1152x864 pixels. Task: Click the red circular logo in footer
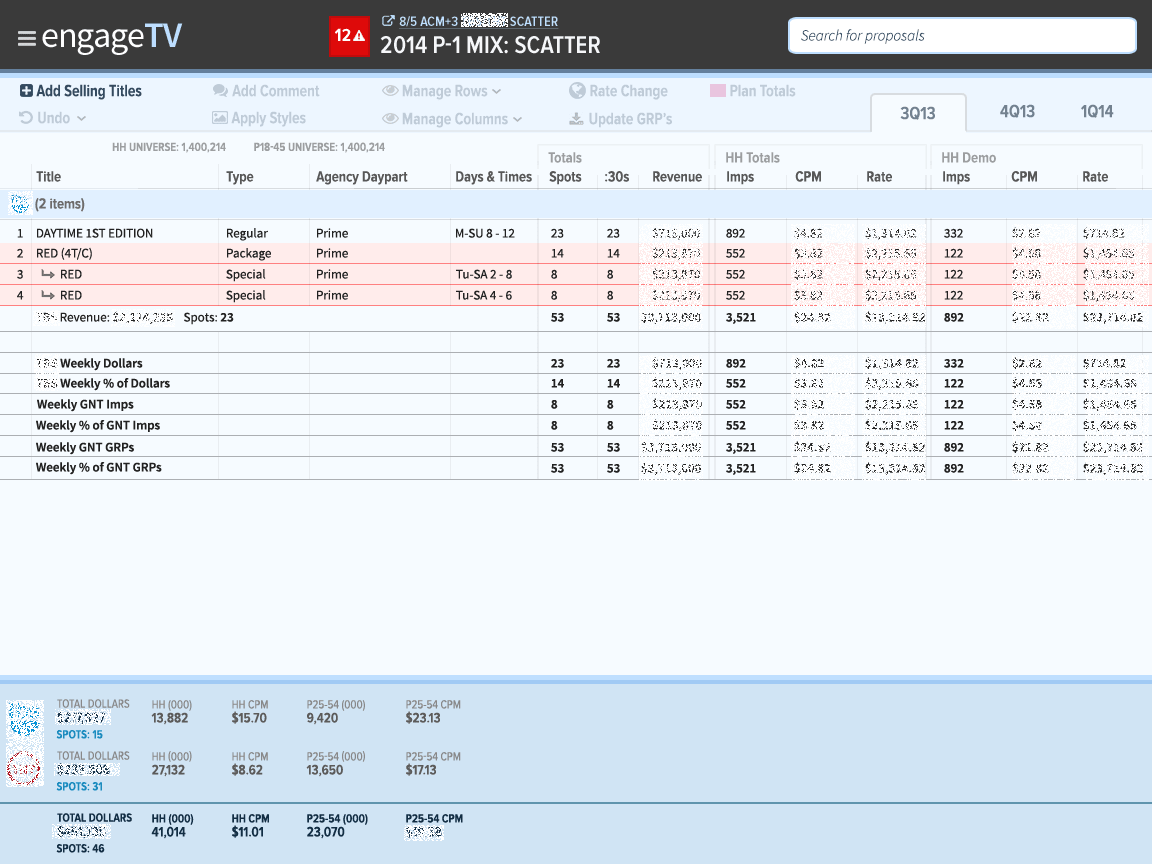[24, 768]
